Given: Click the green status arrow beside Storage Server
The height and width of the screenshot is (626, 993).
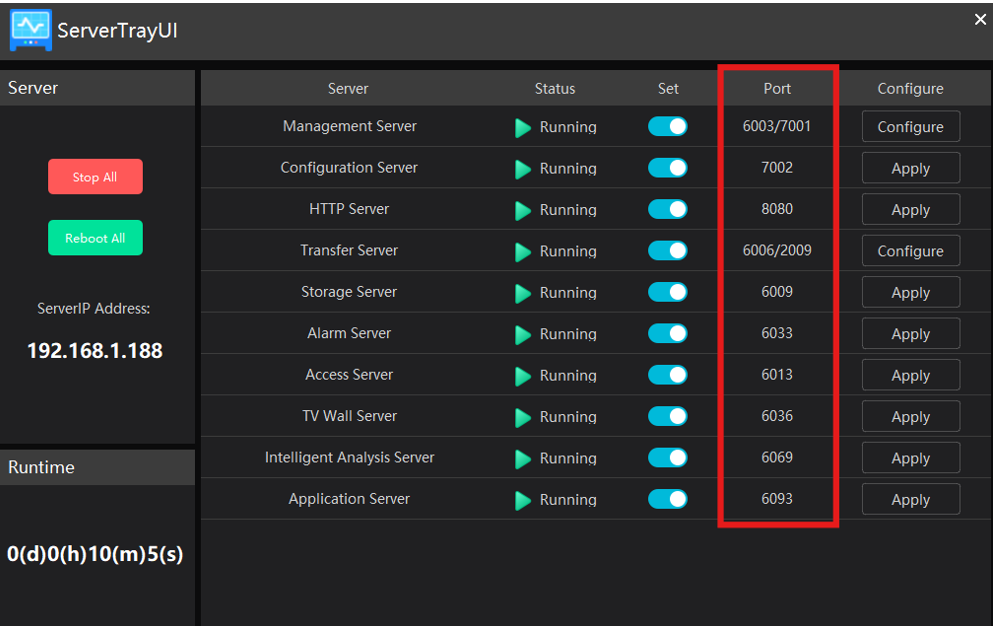Looking at the screenshot, I should 523,294.
